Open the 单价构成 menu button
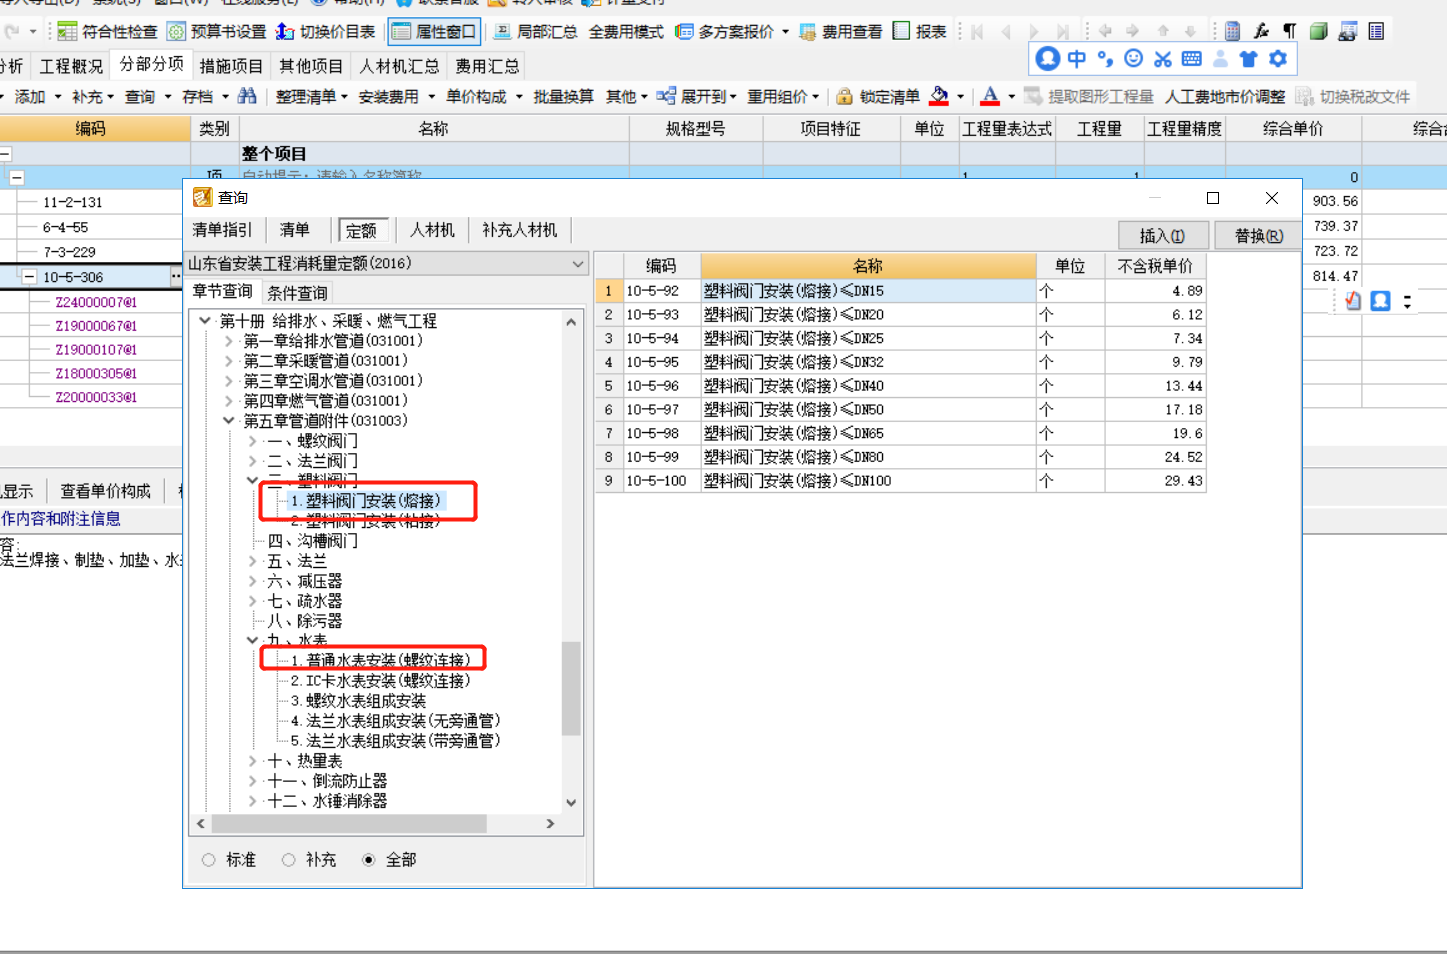Screen dimensions: 1447x954 484,96
